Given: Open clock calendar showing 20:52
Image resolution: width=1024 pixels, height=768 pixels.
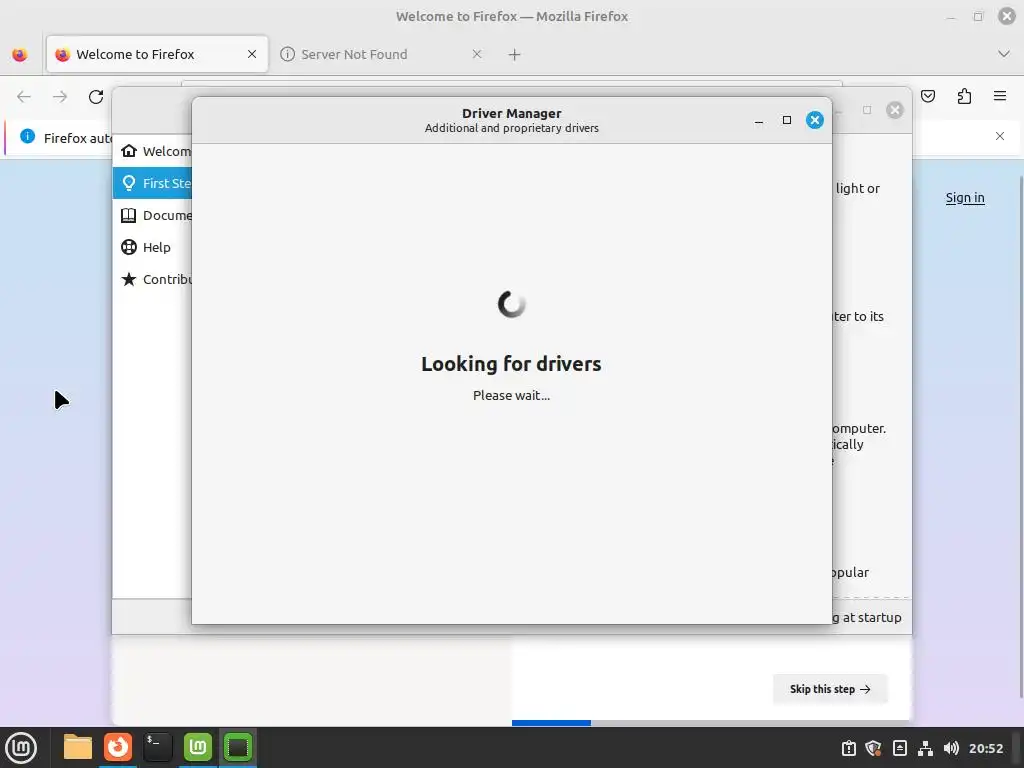Looking at the screenshot, I should 985,748.
